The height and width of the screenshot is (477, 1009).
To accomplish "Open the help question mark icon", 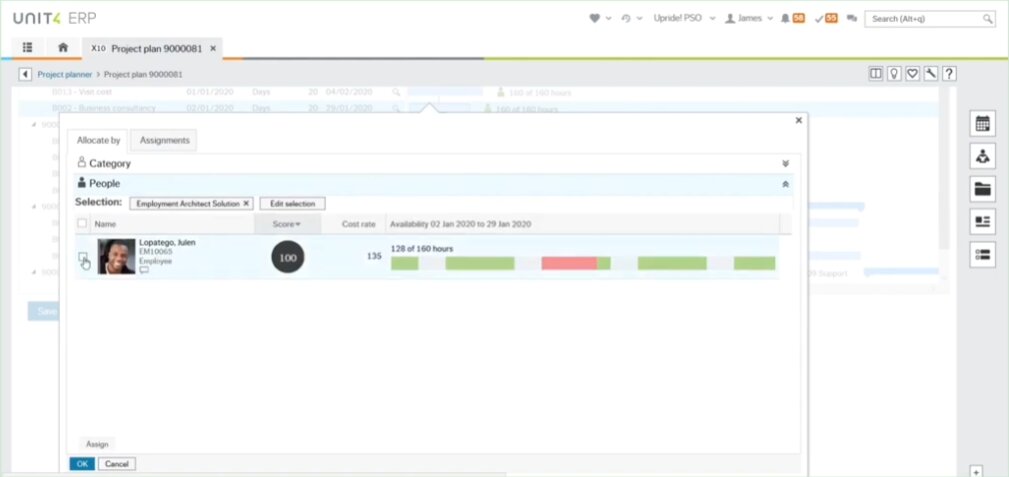I will pyautogui.click(x=949, y=74).
